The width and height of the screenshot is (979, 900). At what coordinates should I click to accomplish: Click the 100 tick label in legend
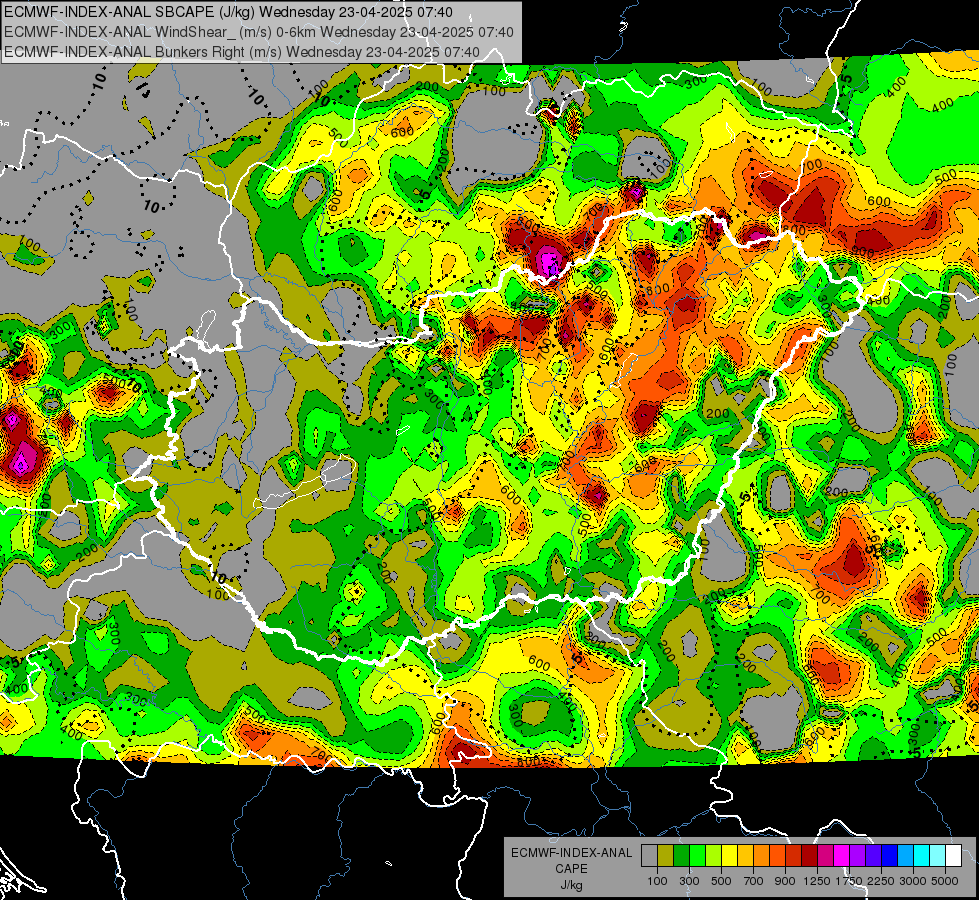point(657,881)
